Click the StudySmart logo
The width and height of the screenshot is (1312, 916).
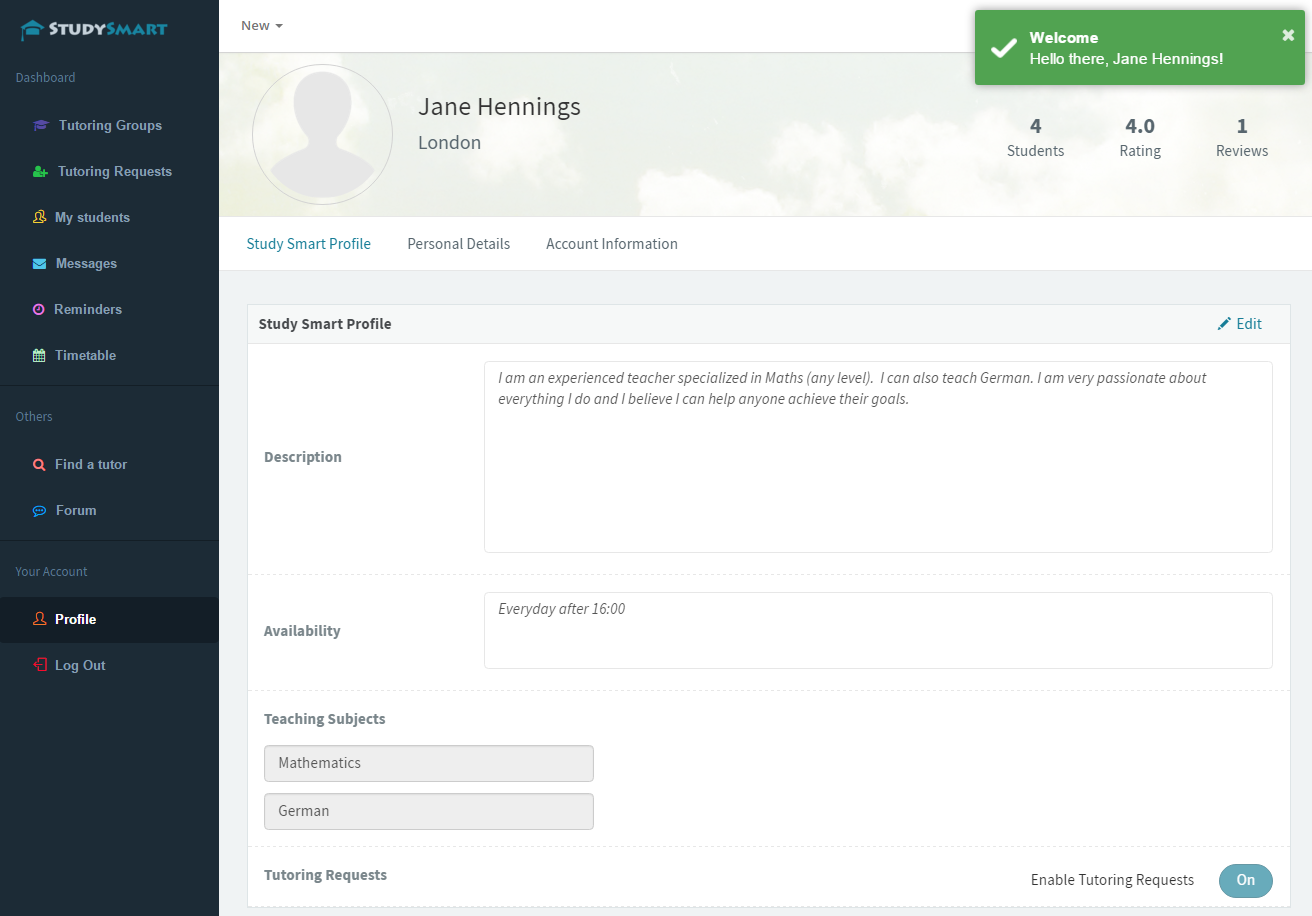(93, 29)
